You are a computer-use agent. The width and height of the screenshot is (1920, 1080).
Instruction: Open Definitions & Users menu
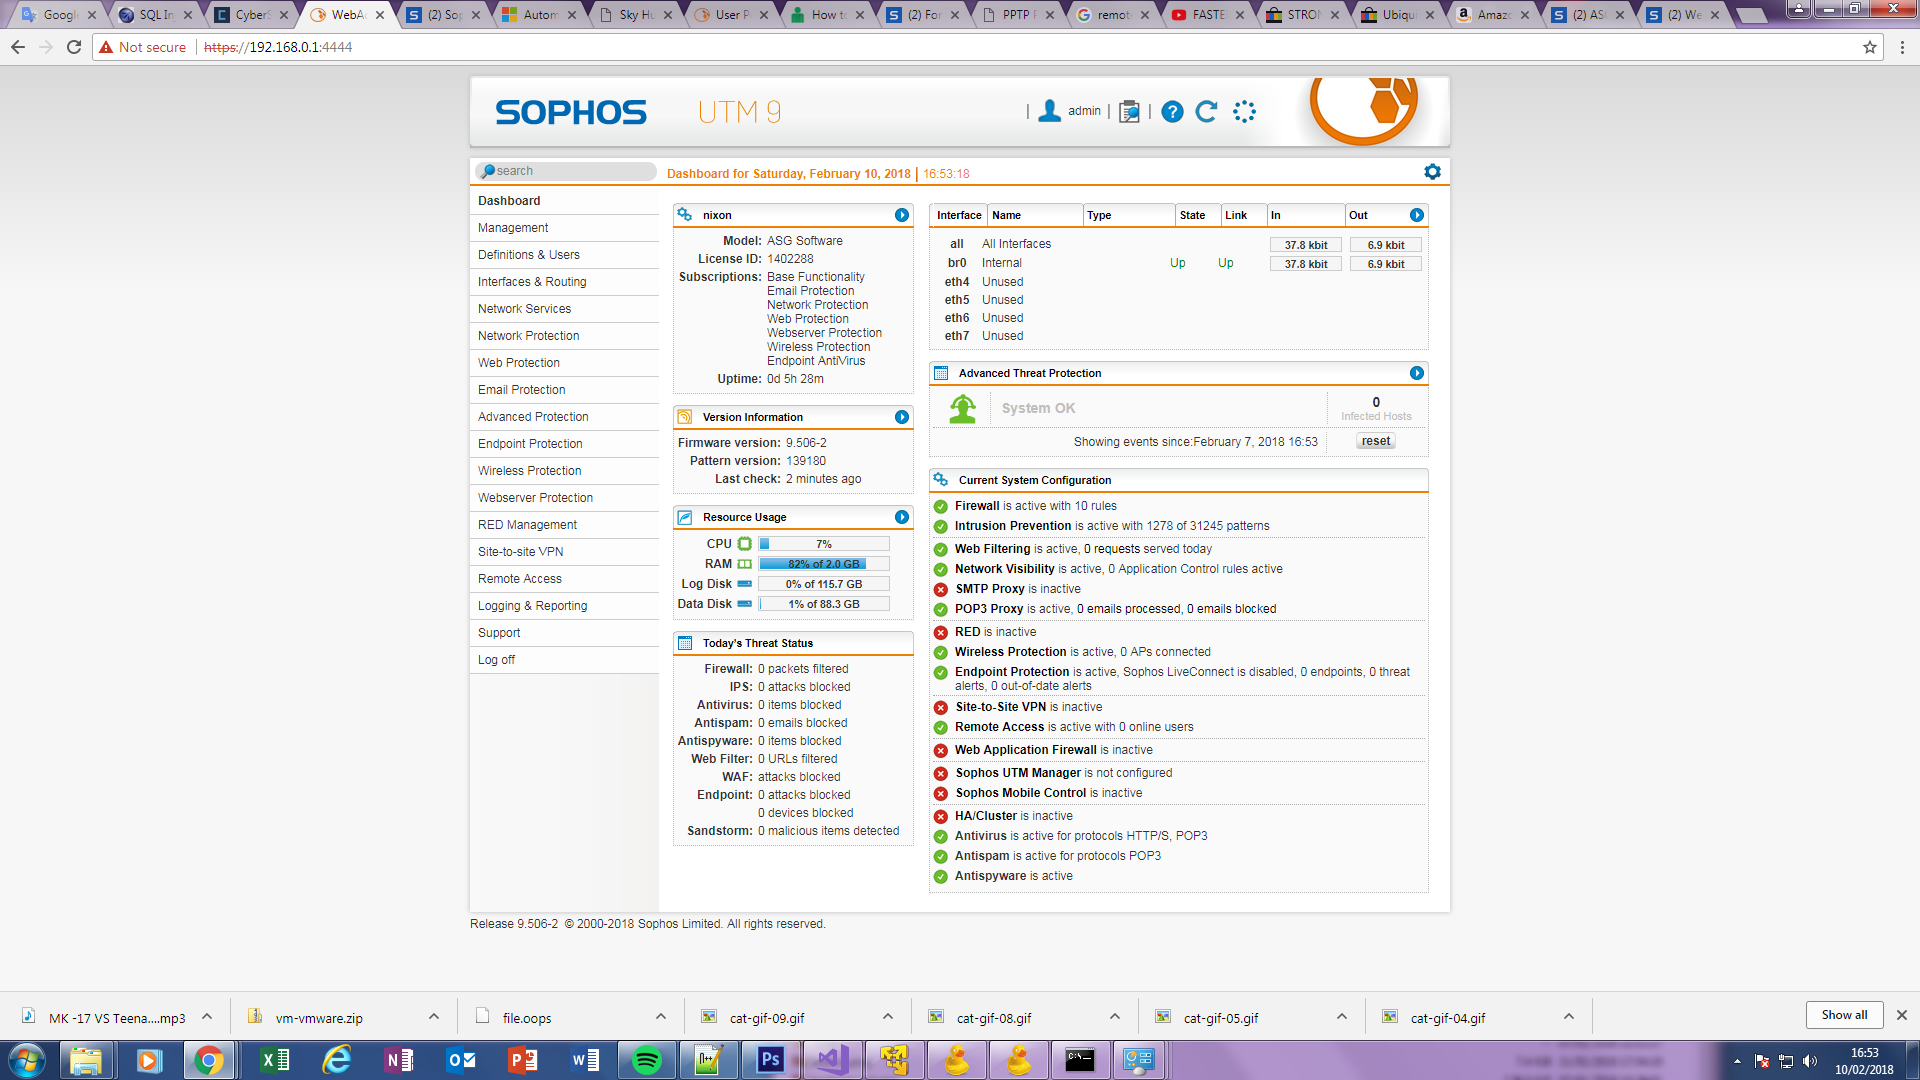(564, 255)
